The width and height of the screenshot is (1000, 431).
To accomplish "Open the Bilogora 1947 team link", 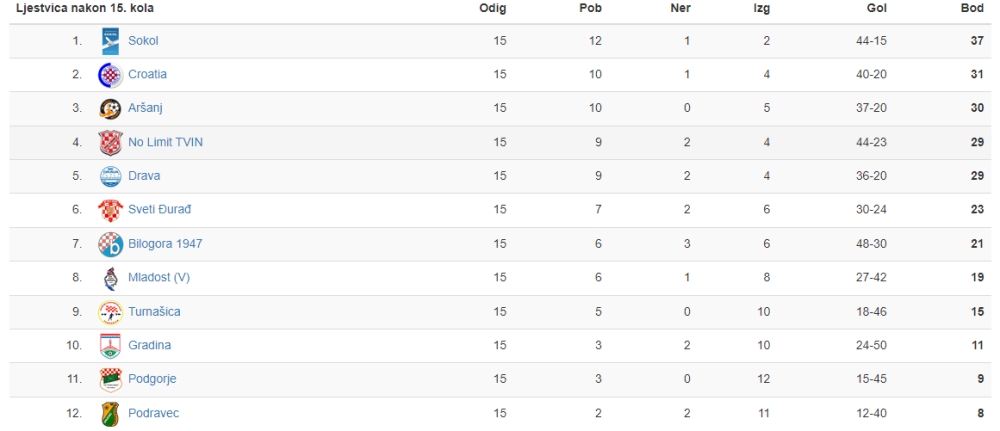I will pyautogui.click(x=165, y=244).
